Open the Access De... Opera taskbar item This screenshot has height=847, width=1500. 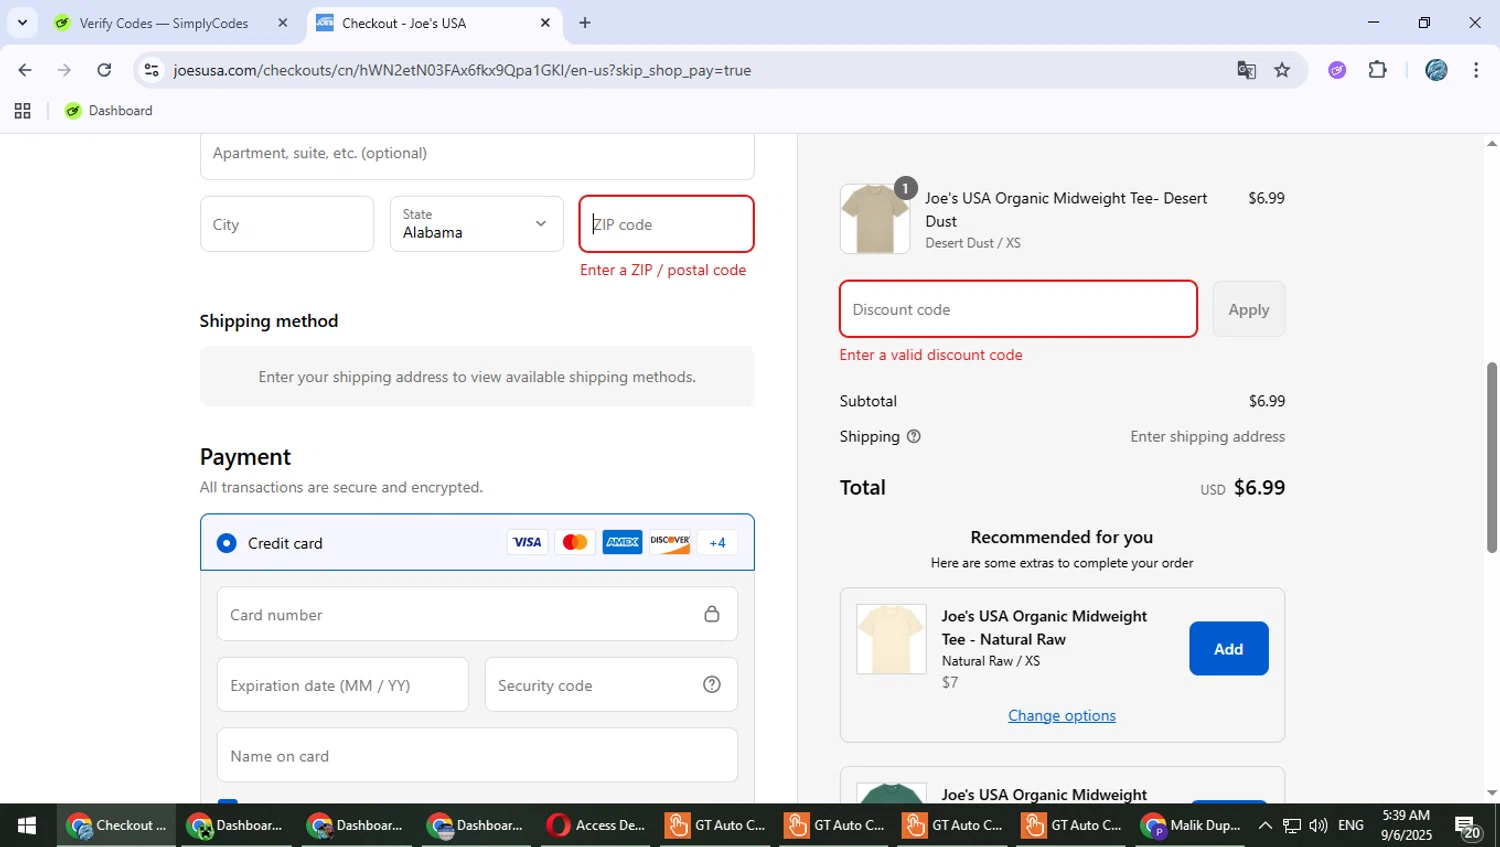point(597,826)
